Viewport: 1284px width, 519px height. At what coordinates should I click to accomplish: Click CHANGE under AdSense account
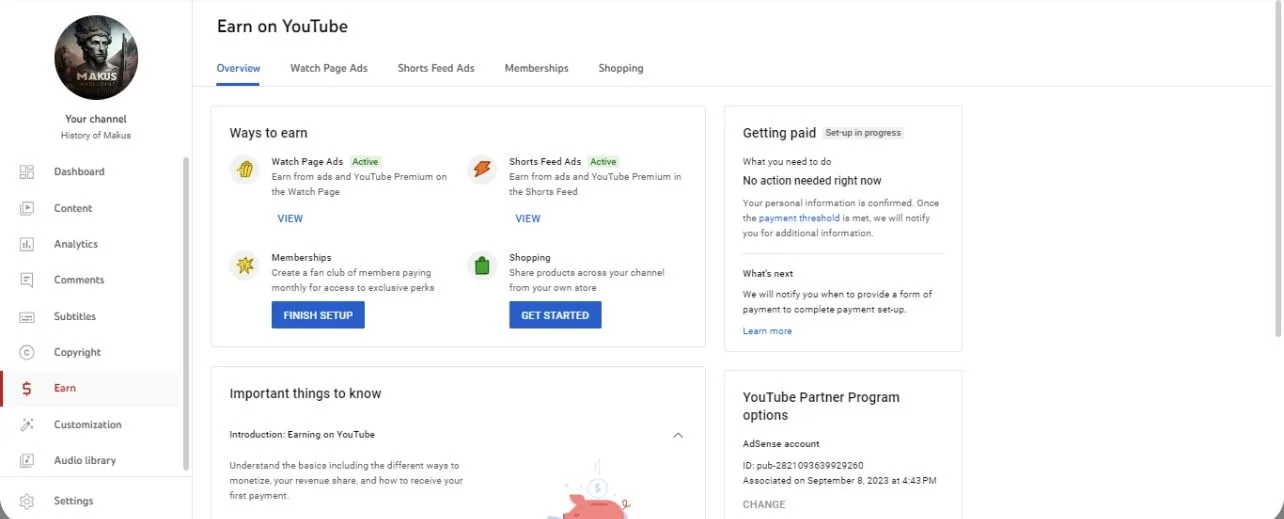pyautogui.click(x=764, y=504)
